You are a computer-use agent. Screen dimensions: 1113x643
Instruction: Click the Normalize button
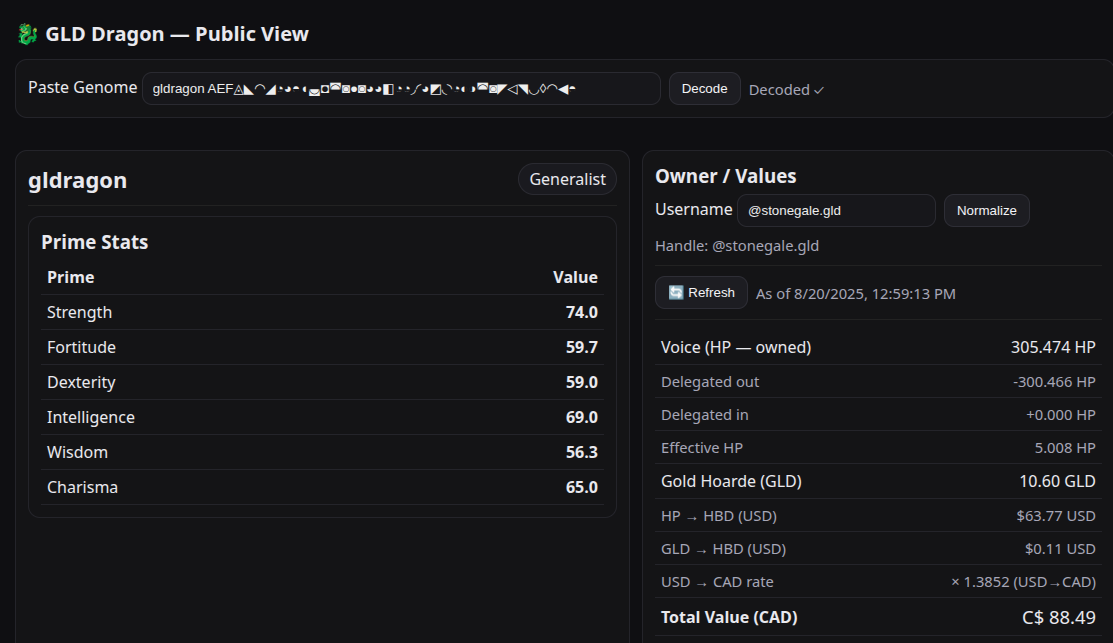986,211
